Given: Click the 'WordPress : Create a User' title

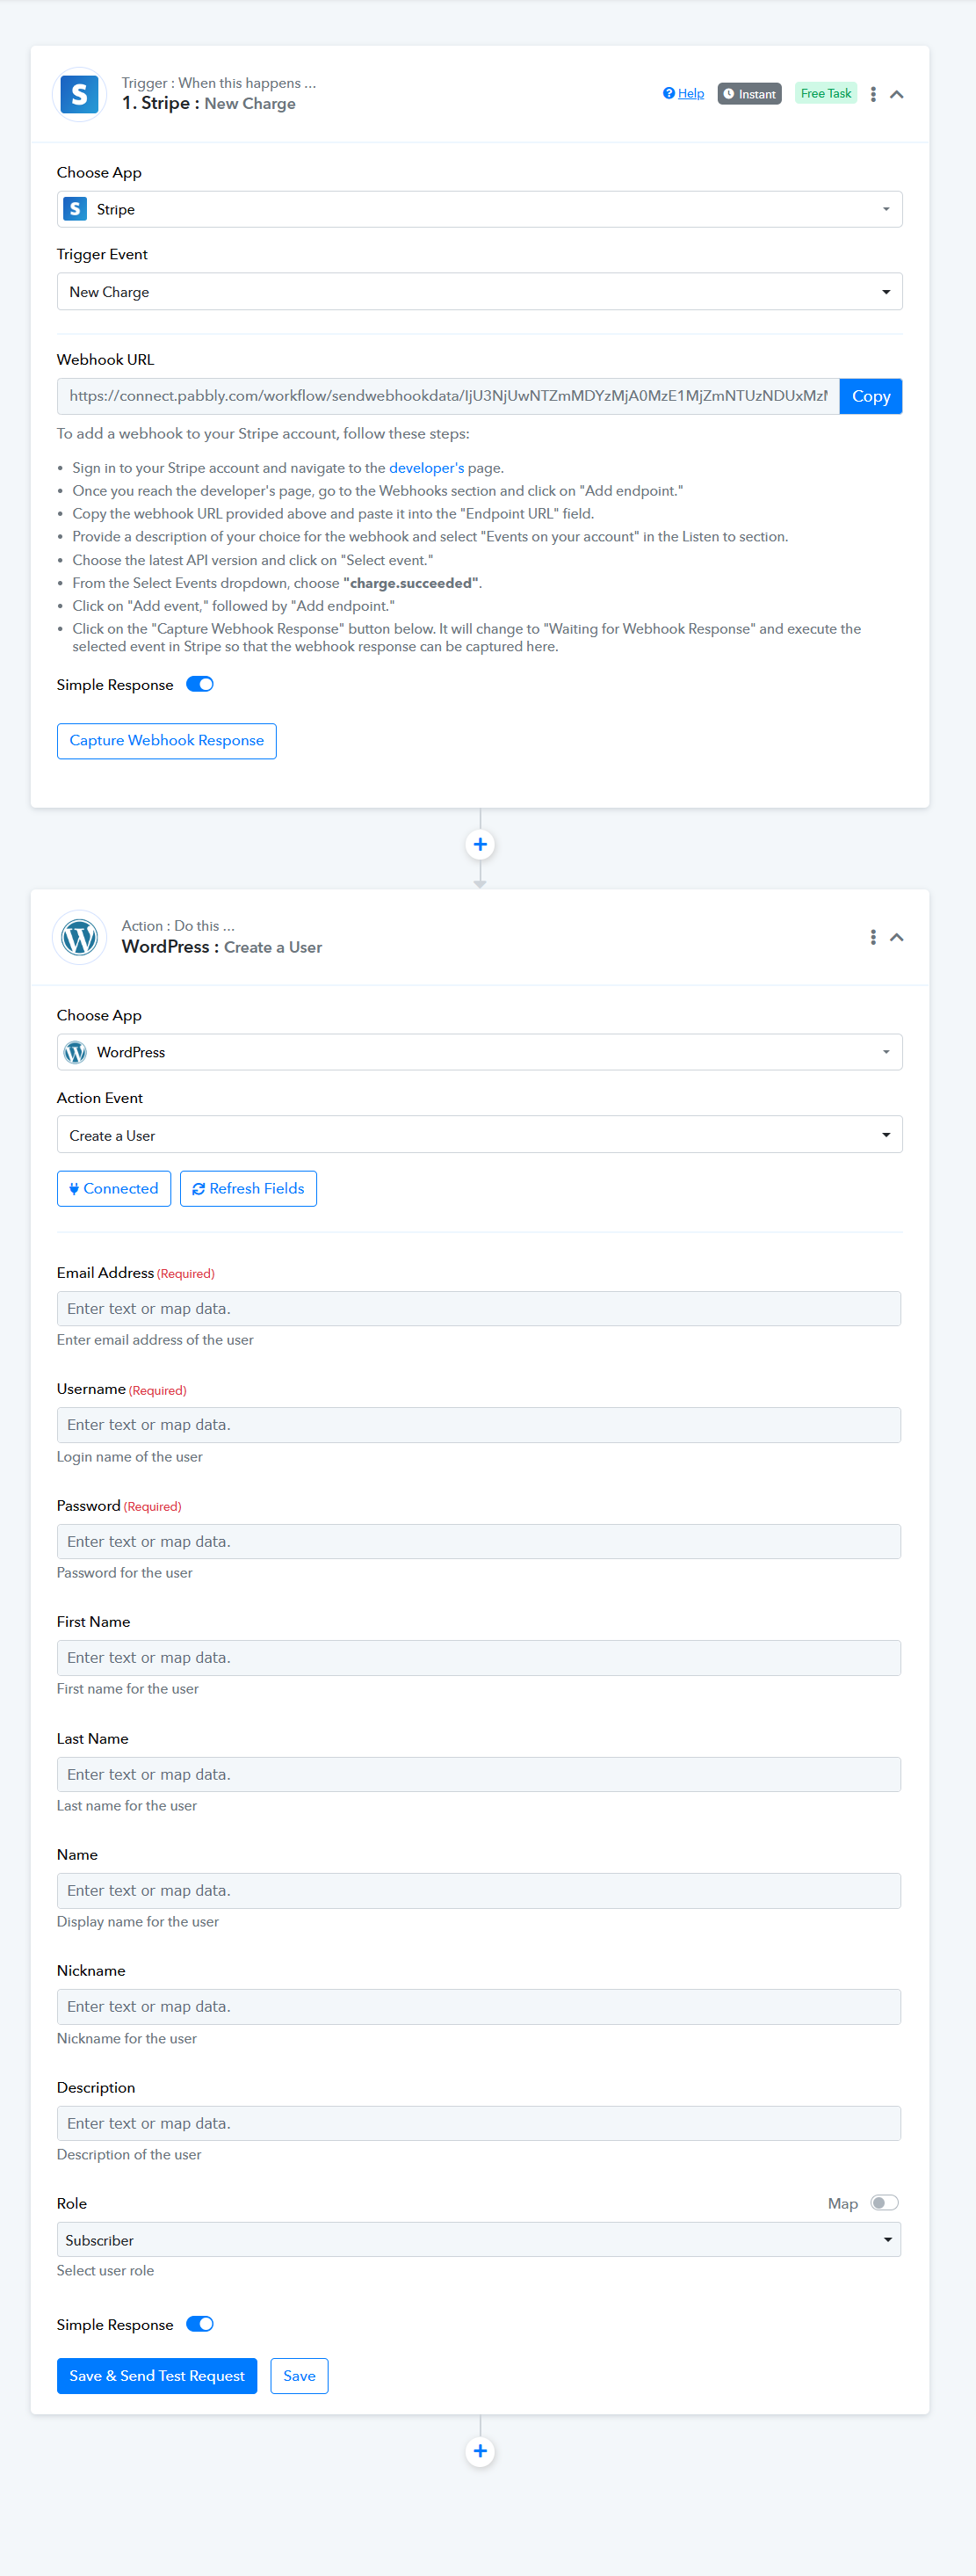Looking at the screenshot, I should 222,947.
